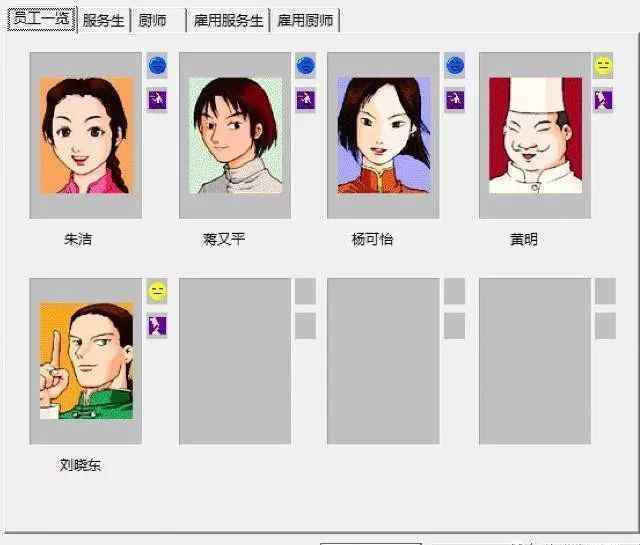The height and width of the screenshot is (545, 640).
Task: Click the purple activity icon beside 刘晓东
Action: (157, 325)
